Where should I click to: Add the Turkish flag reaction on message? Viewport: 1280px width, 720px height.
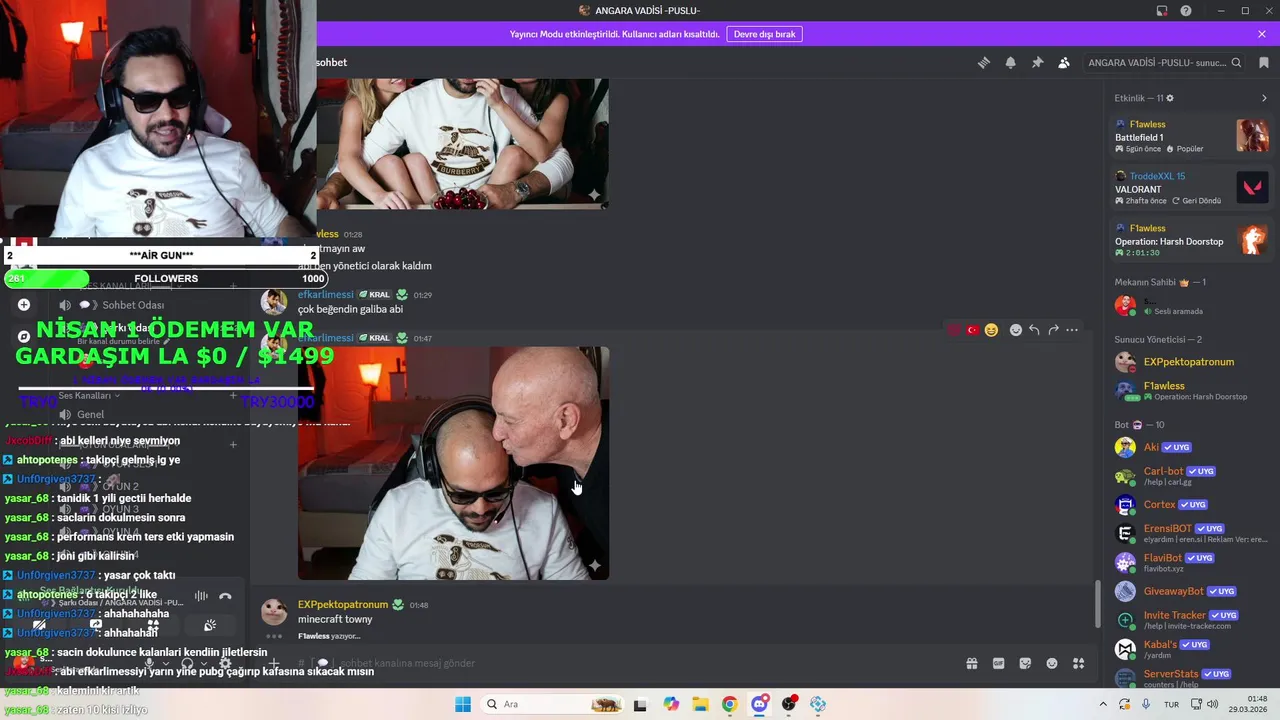pyautogui.click(x=972, y=330)
